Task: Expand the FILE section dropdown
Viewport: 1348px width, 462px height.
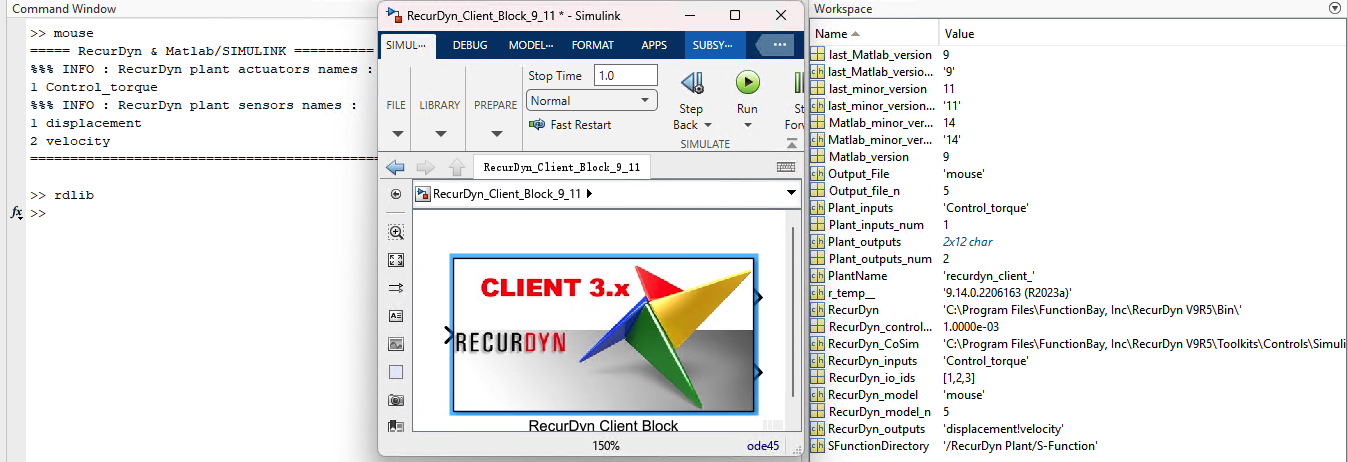Action: (397, 134)
